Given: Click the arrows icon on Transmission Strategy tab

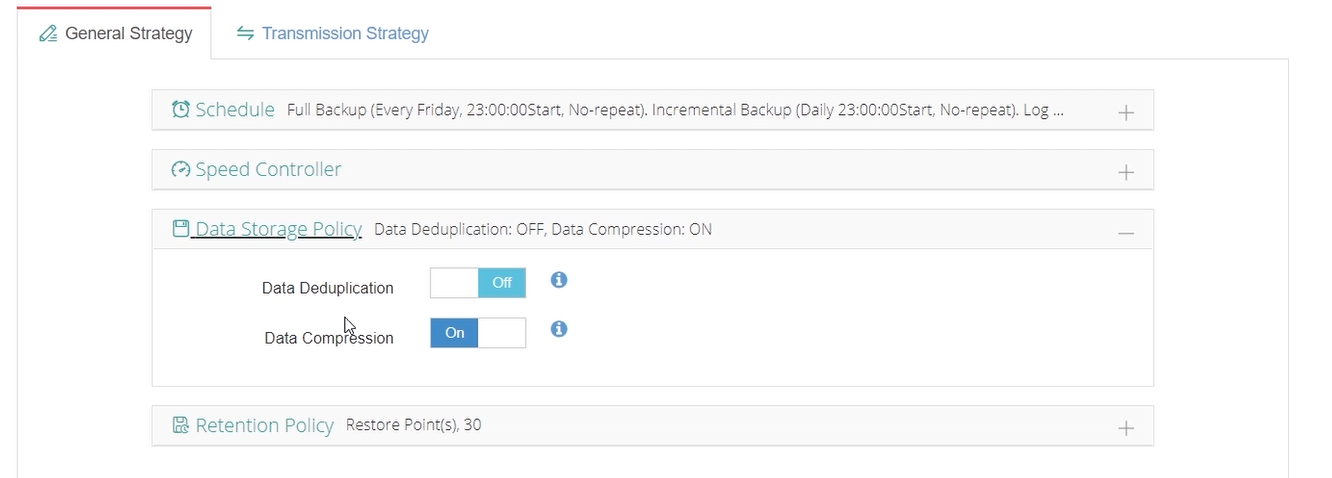Looking at the screenshot, I should [x=245, y=33].
